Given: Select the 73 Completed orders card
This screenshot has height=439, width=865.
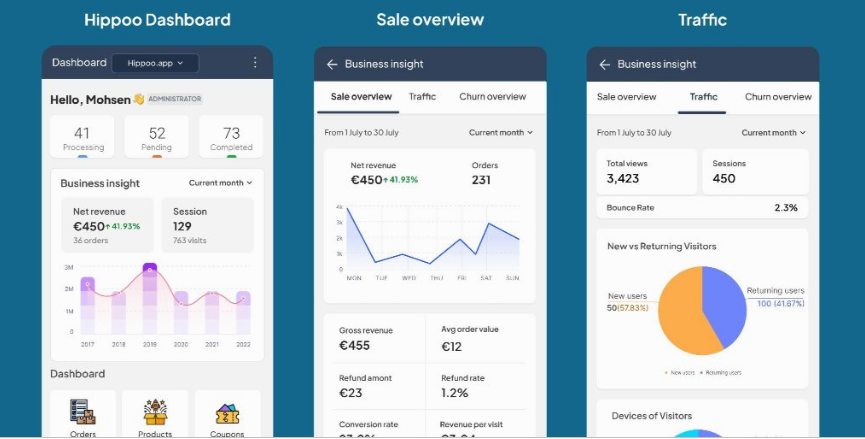Looking at the screenshot, I should (231, 136).
